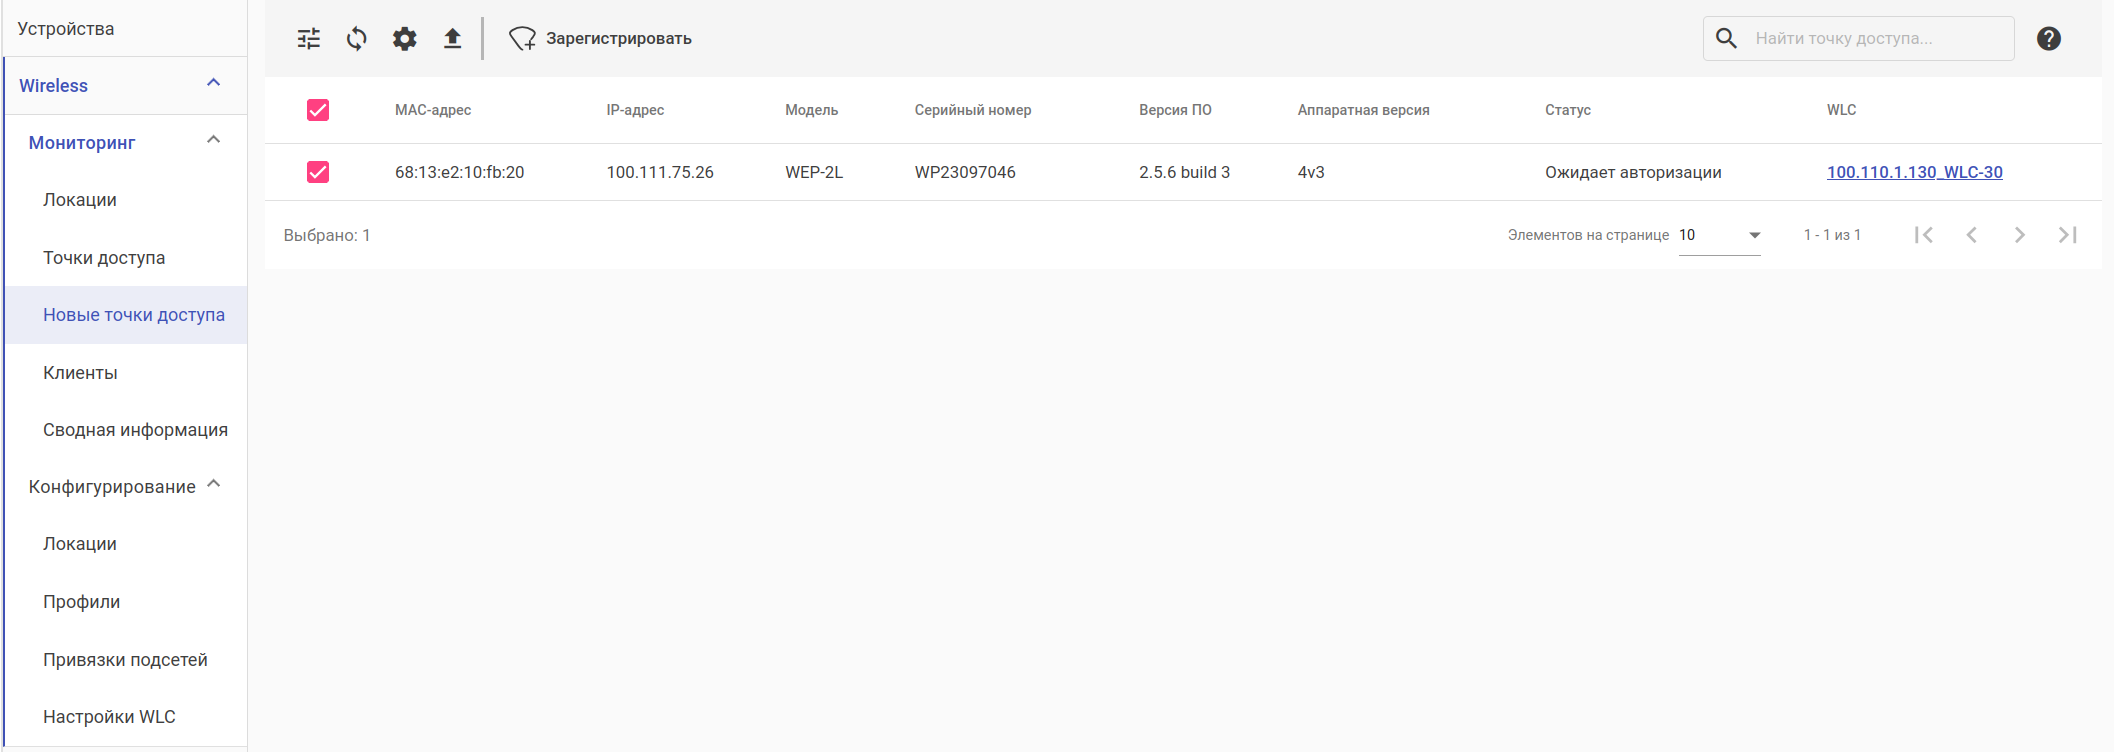Click the Зарегистрировать button
This screenshot has height=752, width=2114.
click(x=601, y=39)
